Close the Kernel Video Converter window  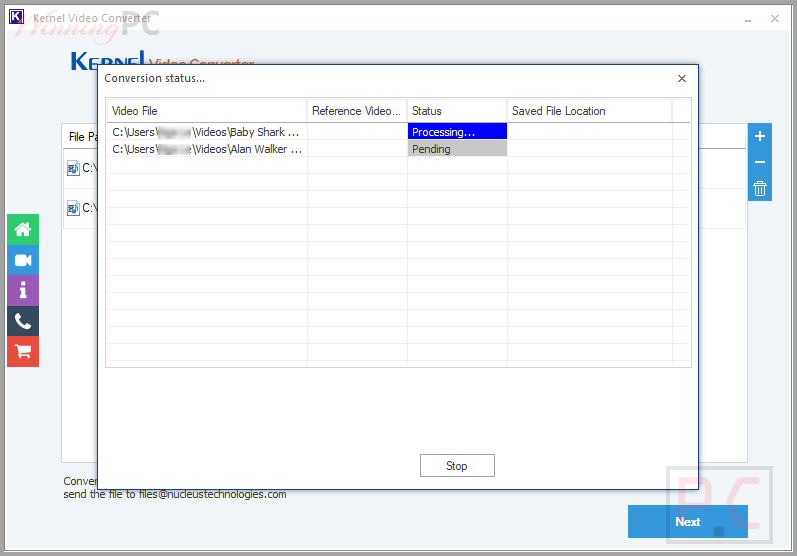coord(775,19)
